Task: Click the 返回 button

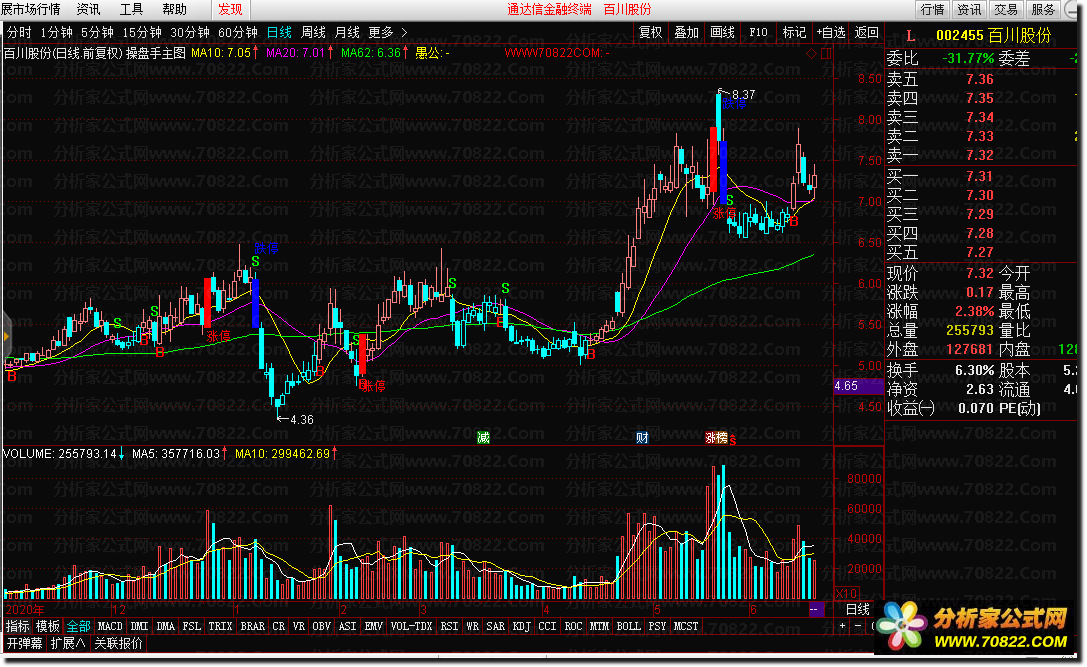Action: [867, 33]
